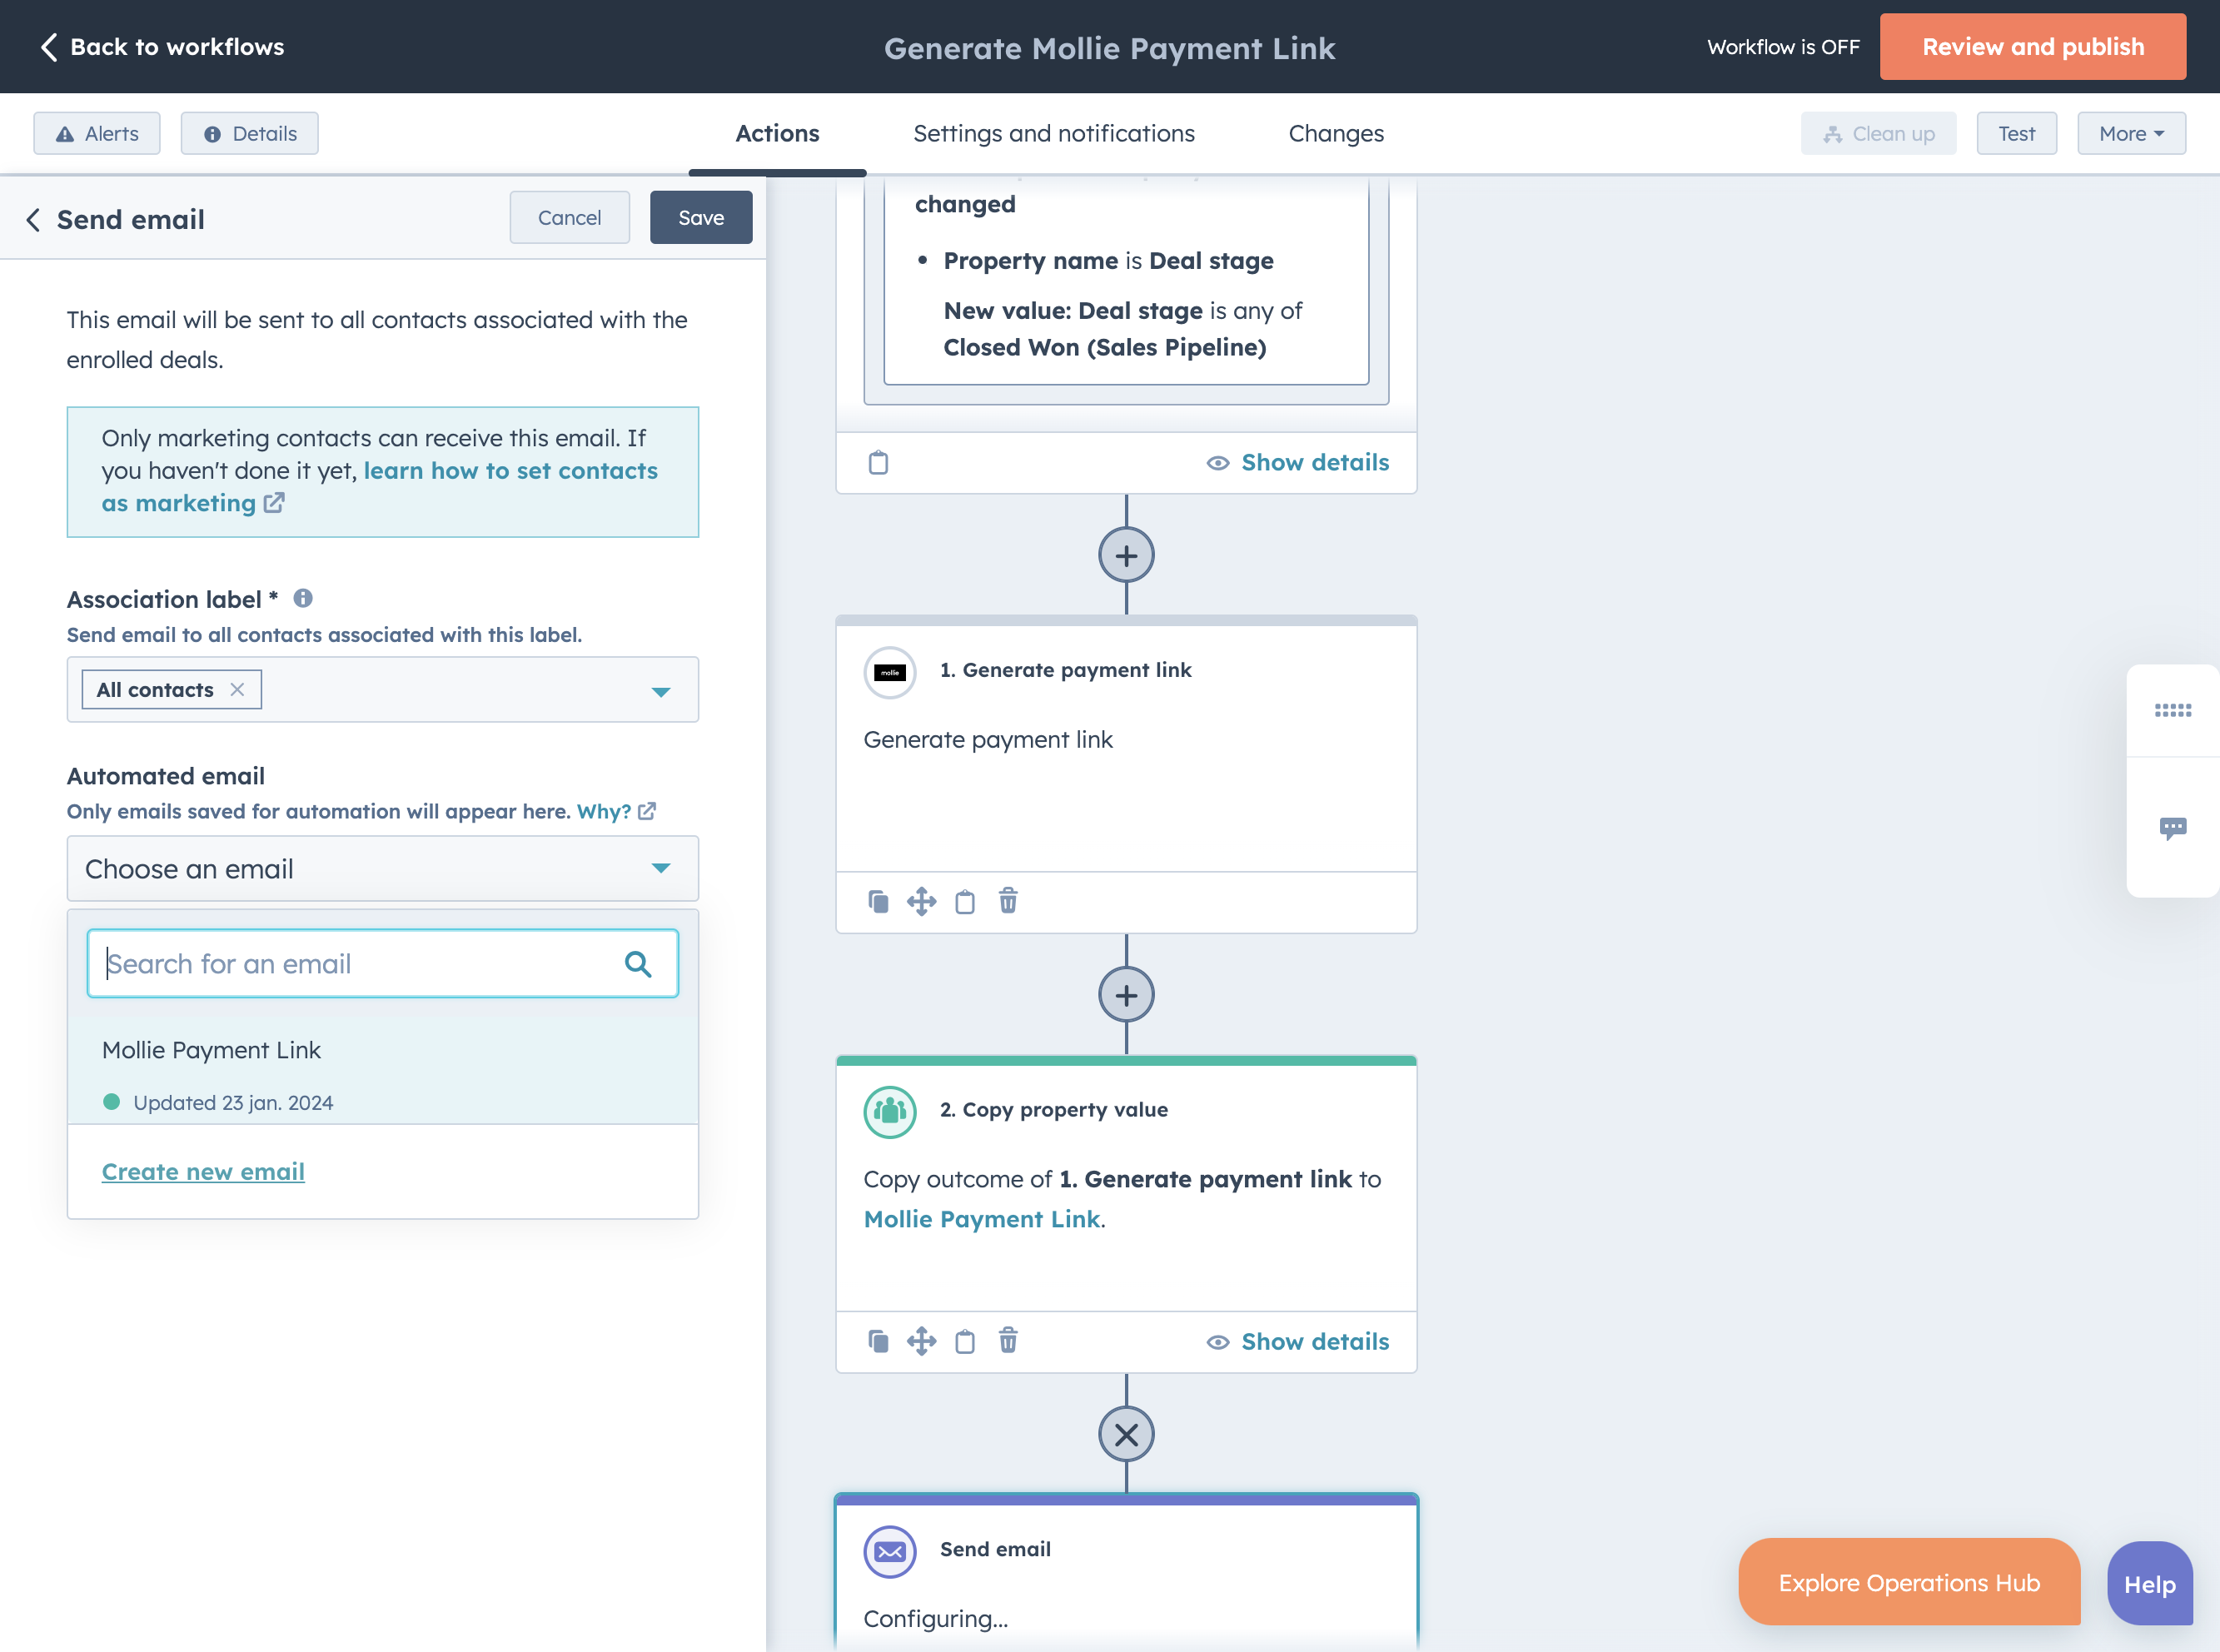This screenshot has height=1652, width=2220.
Task: Open the Alerts panel
Action: 97,133
